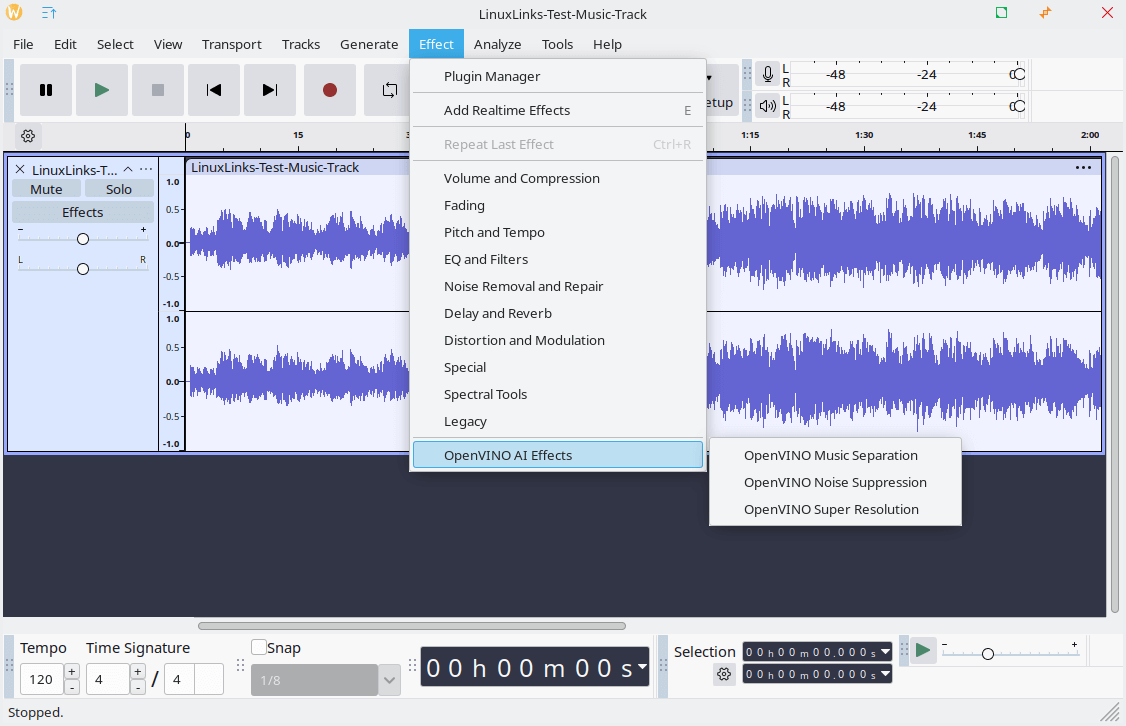
Task: Mute the LinuxLinks track
Action: pos(46,189)
